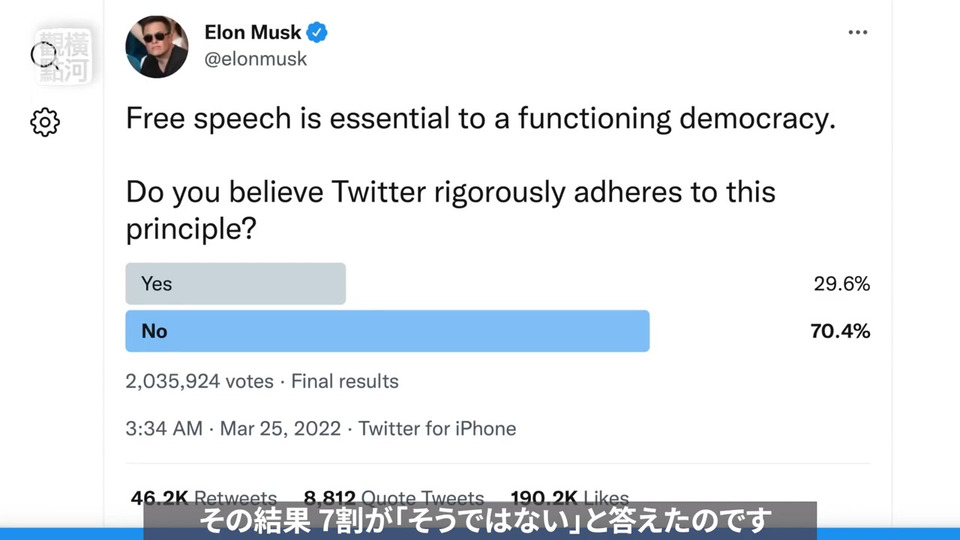Click the 2,035,924 votes count
Viewport: 960px width, 540px height.
point(199,381)
